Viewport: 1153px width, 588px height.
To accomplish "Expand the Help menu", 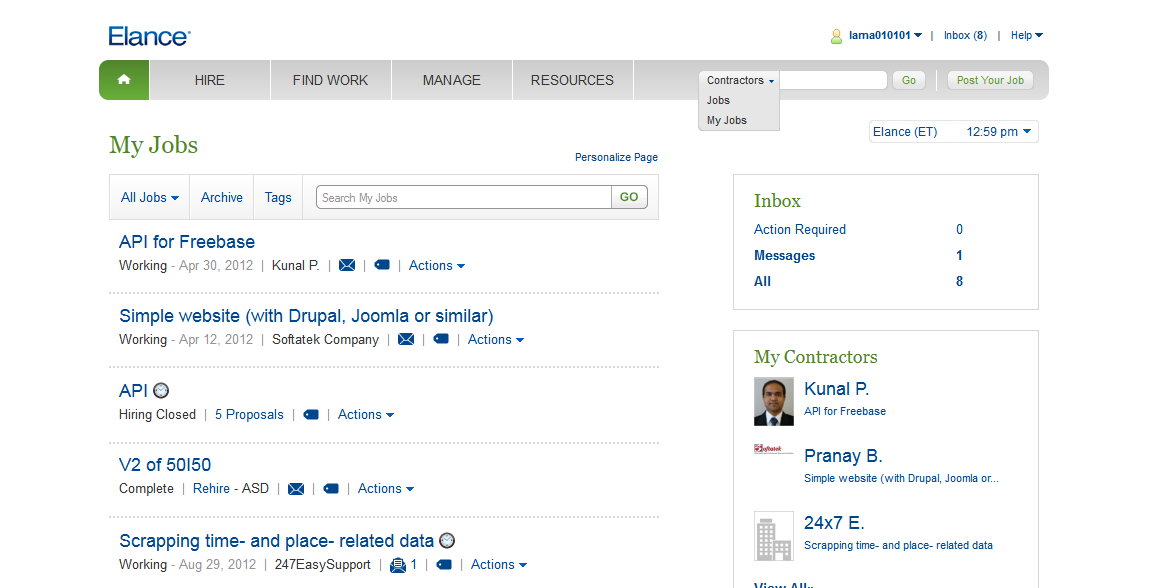I will [x=1026, y=35].
